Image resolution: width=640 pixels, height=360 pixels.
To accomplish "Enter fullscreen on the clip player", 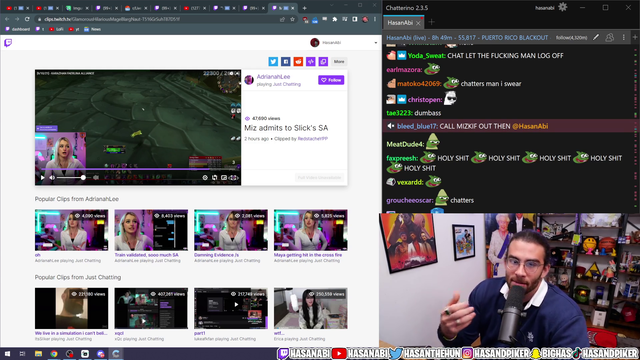I will [x=233, y=178].
